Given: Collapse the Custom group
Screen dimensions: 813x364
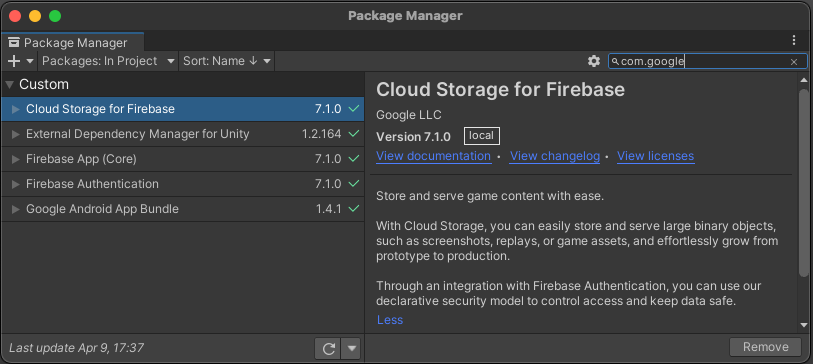Looking at the screenshot, I should (9, 84).
